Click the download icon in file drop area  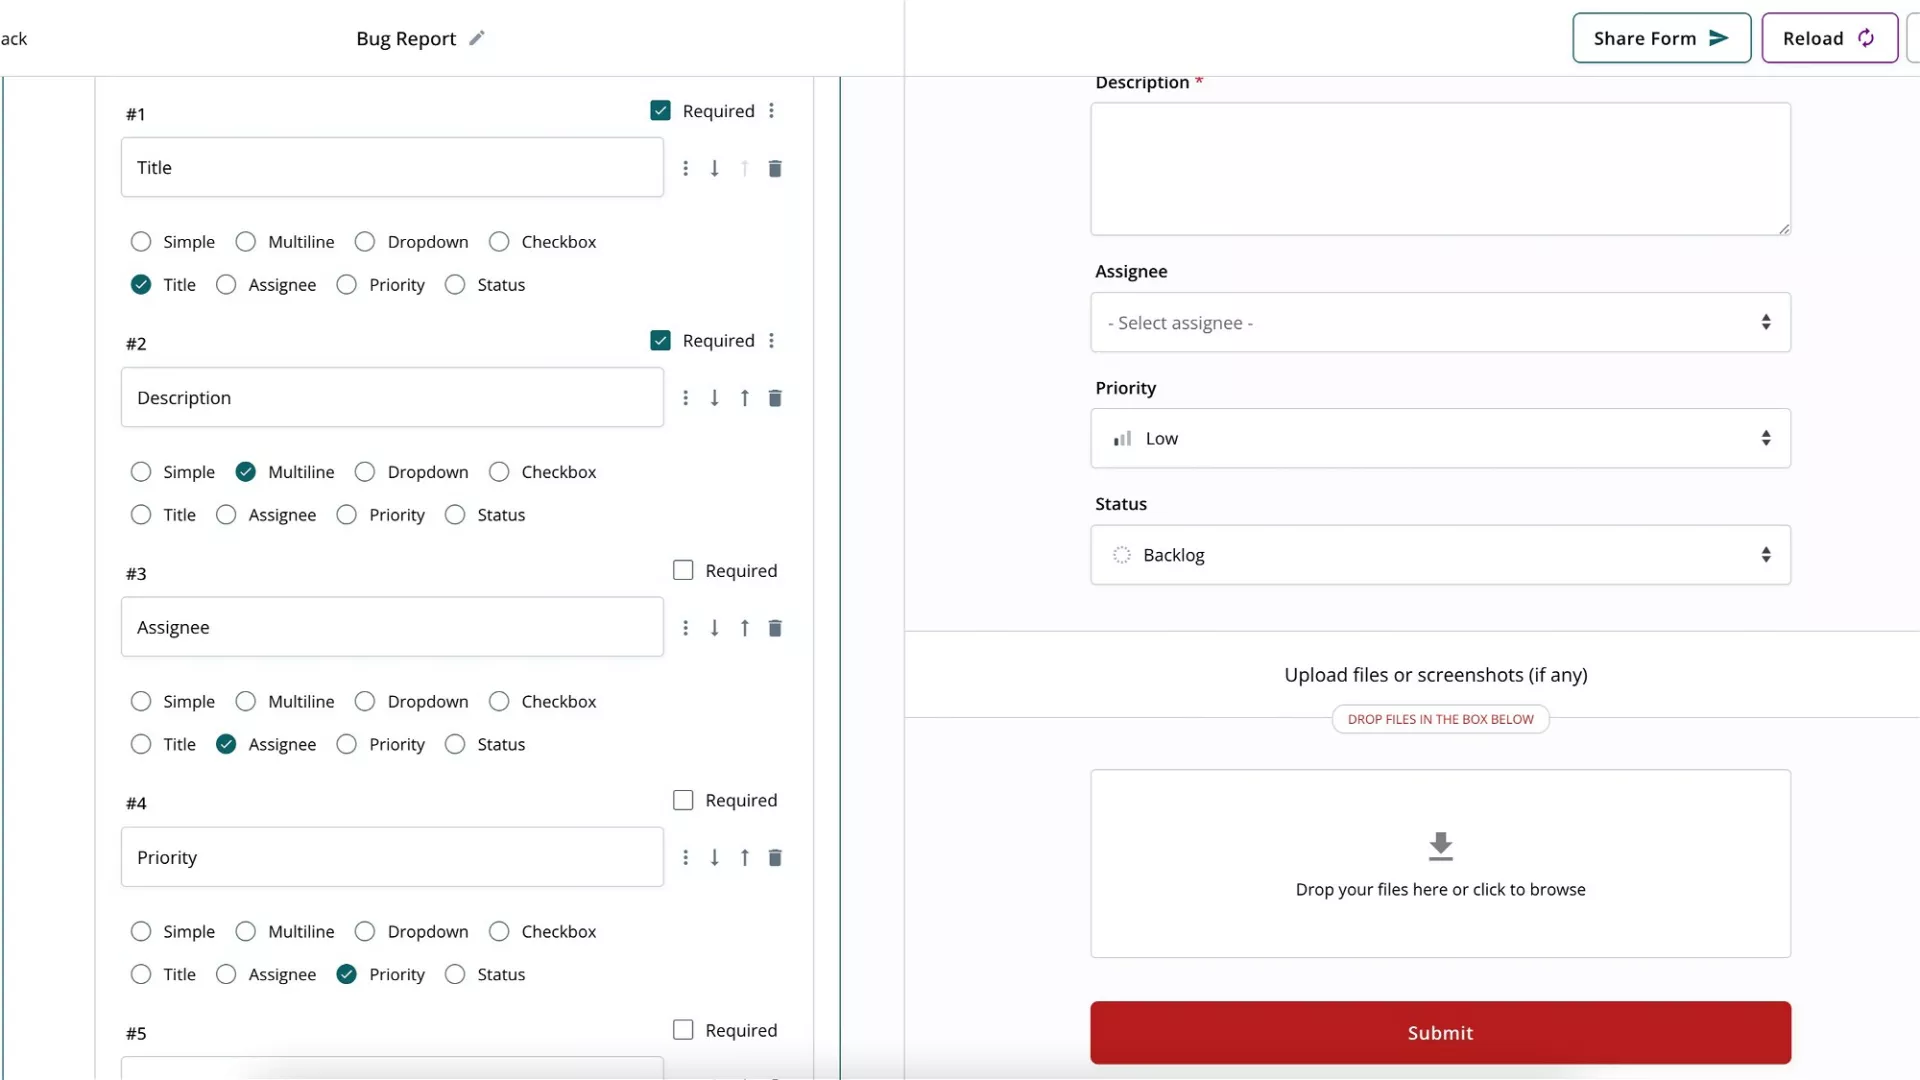pyautogui.click(x=1440, y=846)
